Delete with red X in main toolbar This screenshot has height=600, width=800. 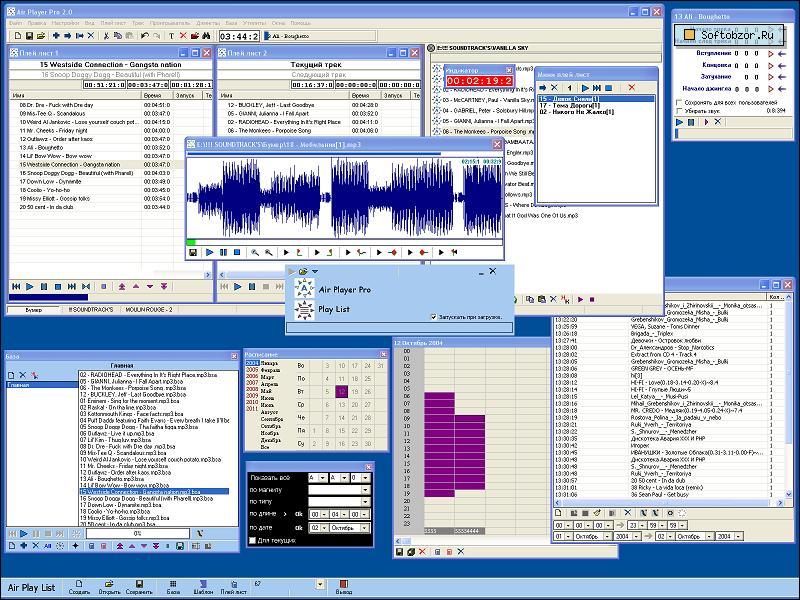183,36
